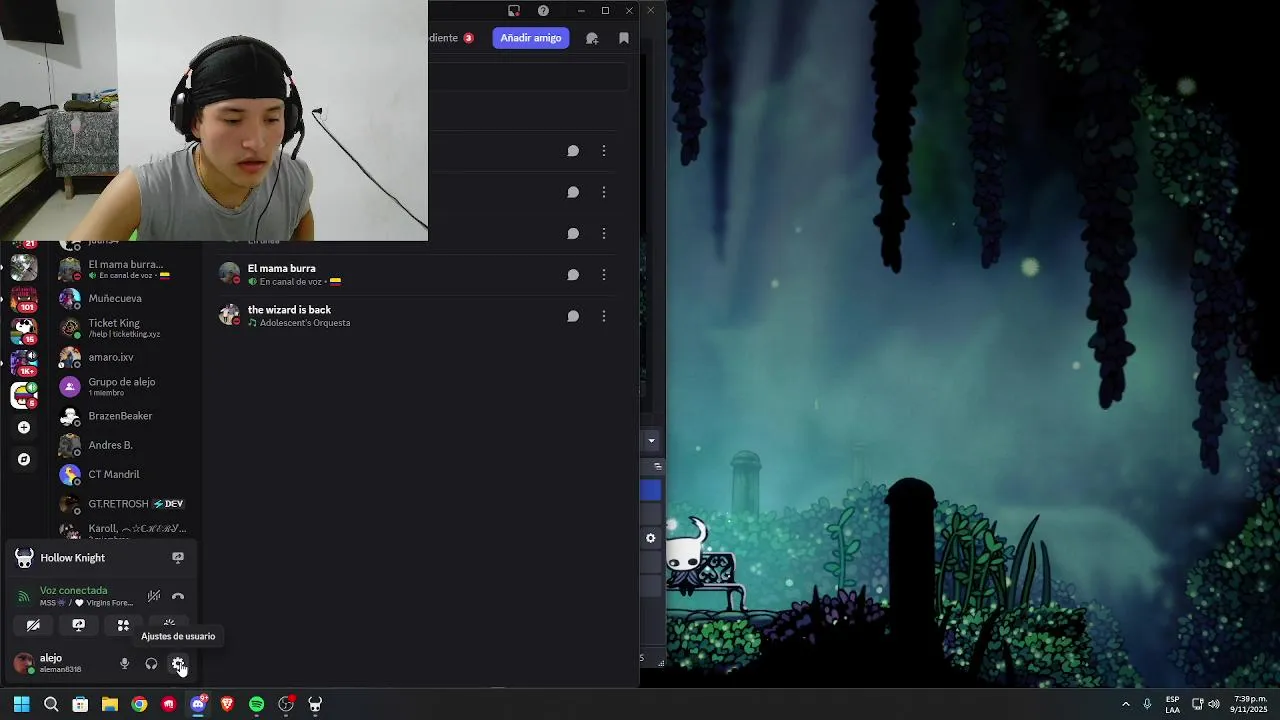Open new group DM icon
This screenshot has height=720, width=1280.
[x=592, y=38]
